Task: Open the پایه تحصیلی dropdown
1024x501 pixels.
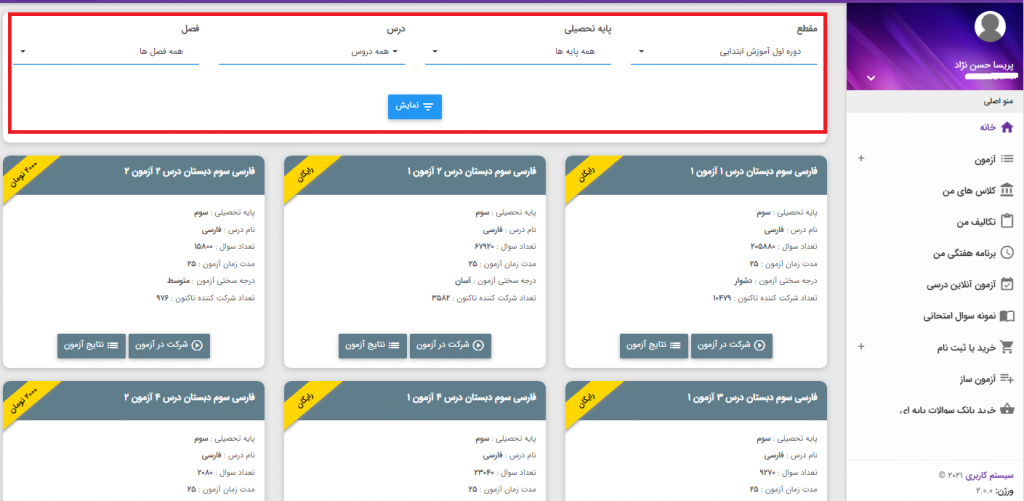Action: coord(518,51)
